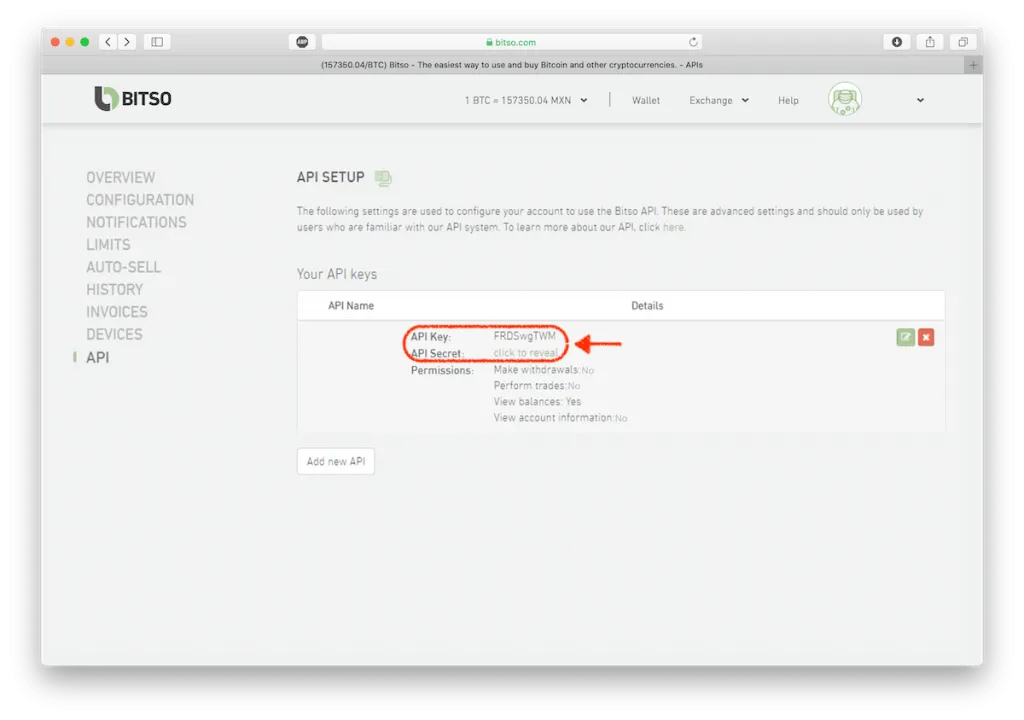Show all tabs overview icon
1024x720 pixels.
tap(963, 42)
